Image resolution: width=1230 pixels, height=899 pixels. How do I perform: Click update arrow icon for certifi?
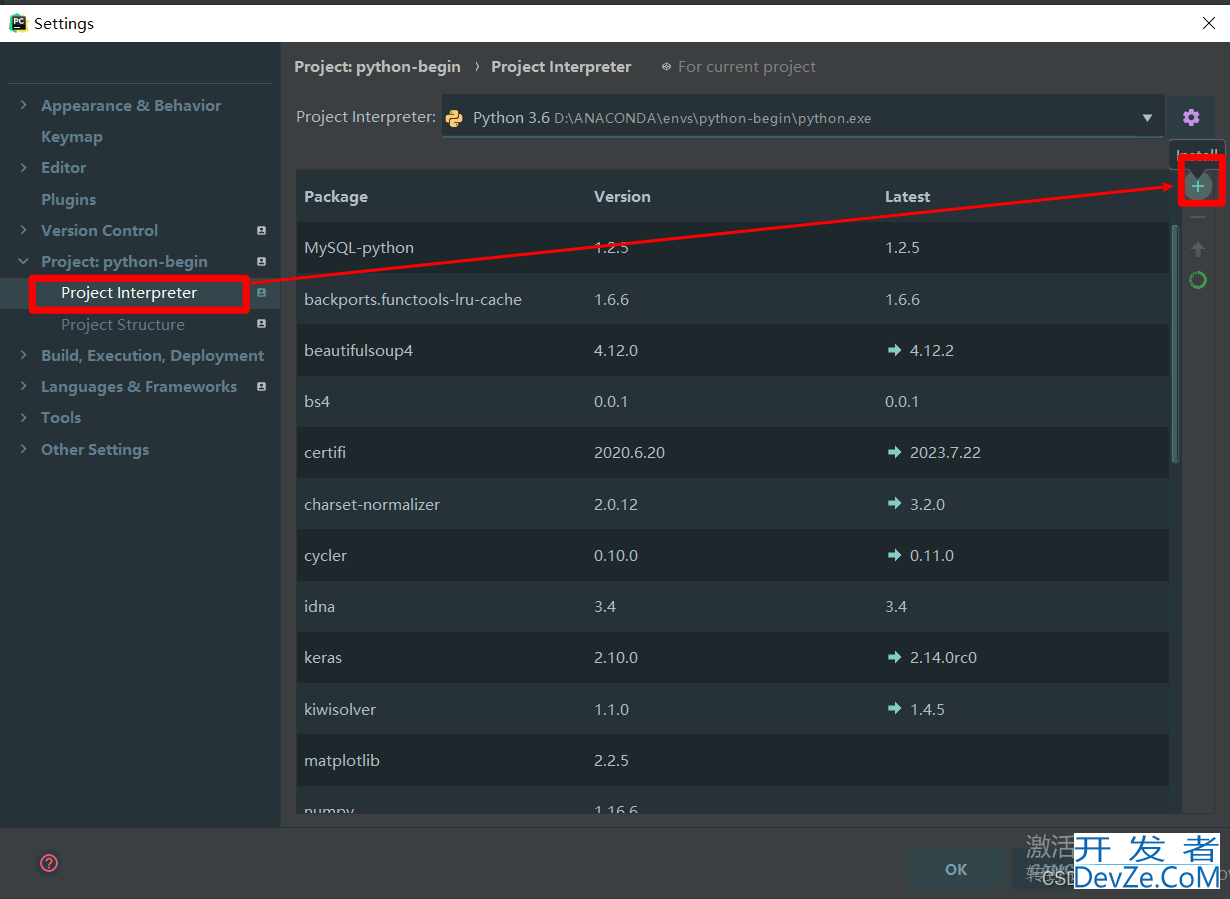click(x=894, y=452)
